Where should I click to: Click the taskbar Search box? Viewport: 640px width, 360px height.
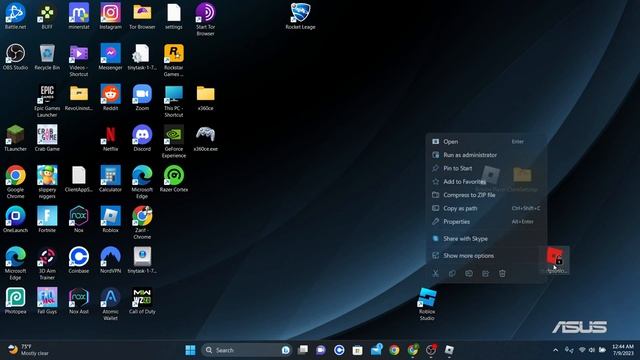click(x=247, y=350)
